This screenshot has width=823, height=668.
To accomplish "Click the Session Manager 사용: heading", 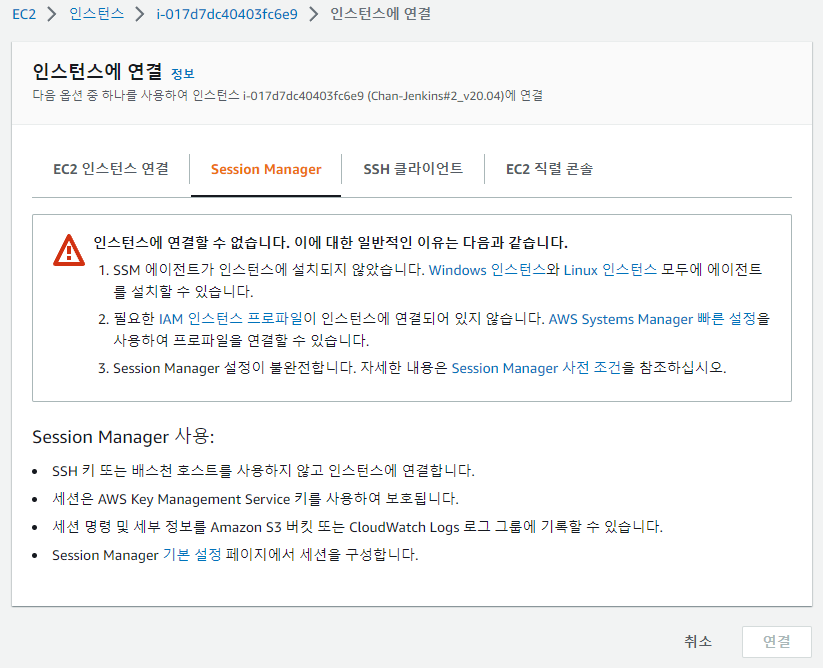I will pos(123,437).
